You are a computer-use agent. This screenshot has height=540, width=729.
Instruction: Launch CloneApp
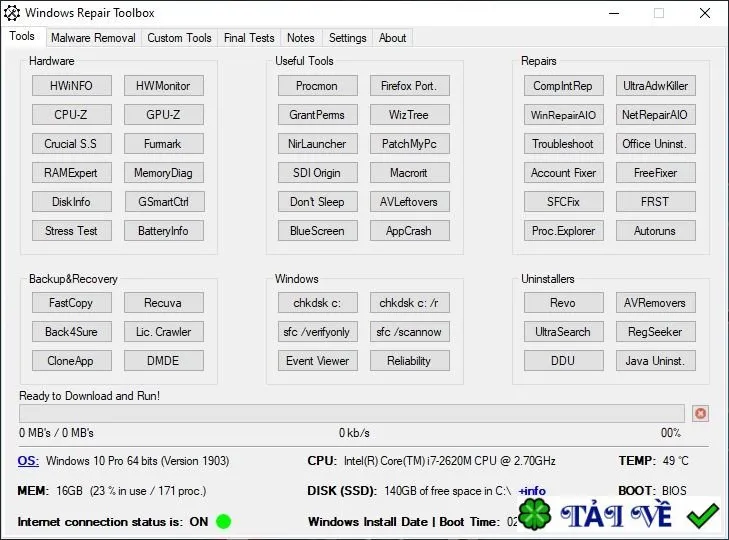(72, 360)
